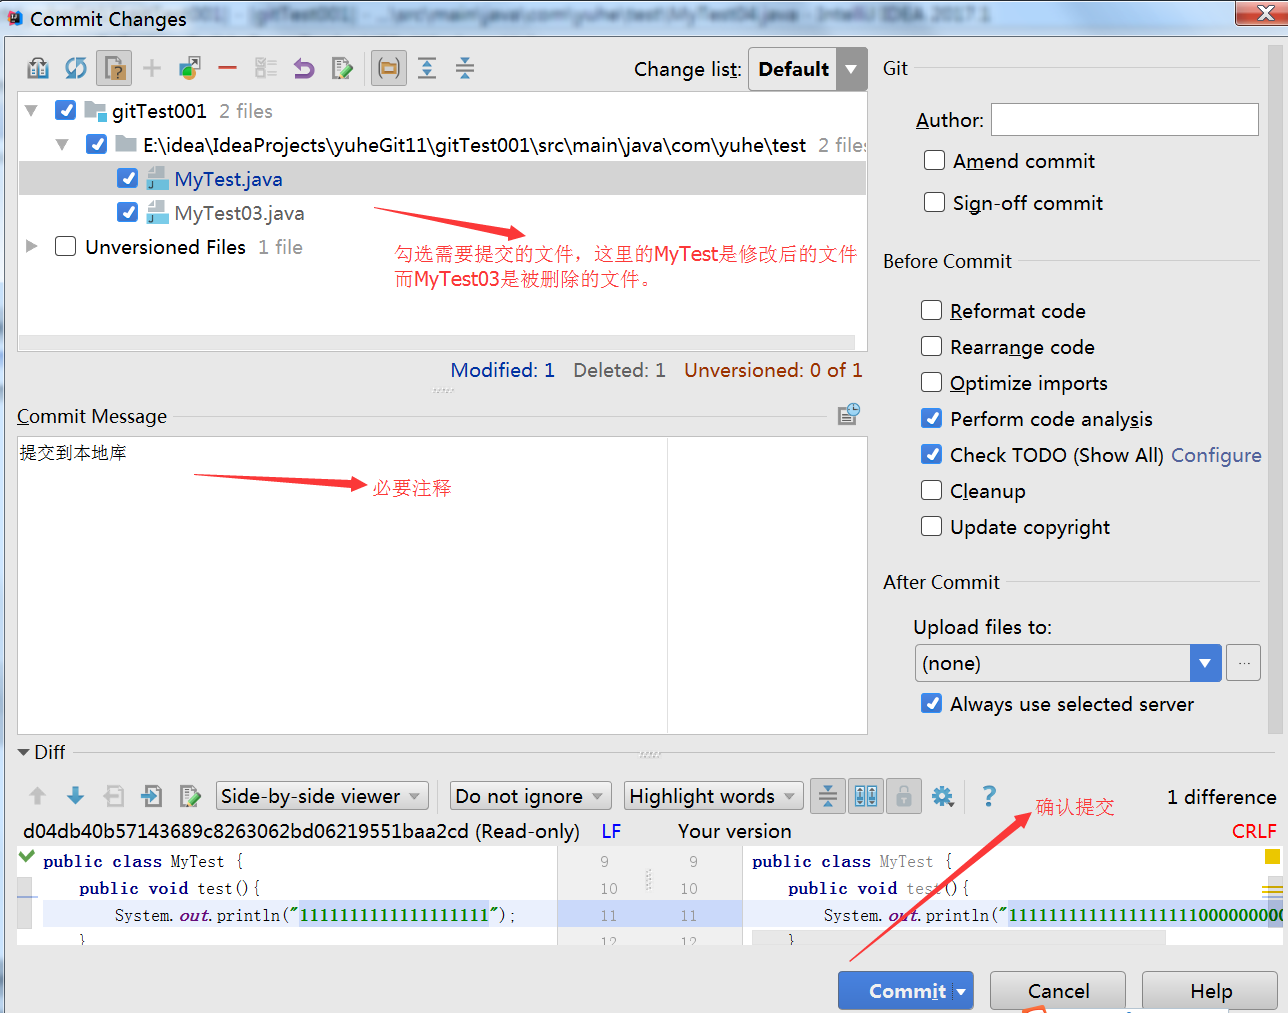Open the Do not ignore dropdown
This screenshot has height=1013, width=1288.
tap(531, 796)
